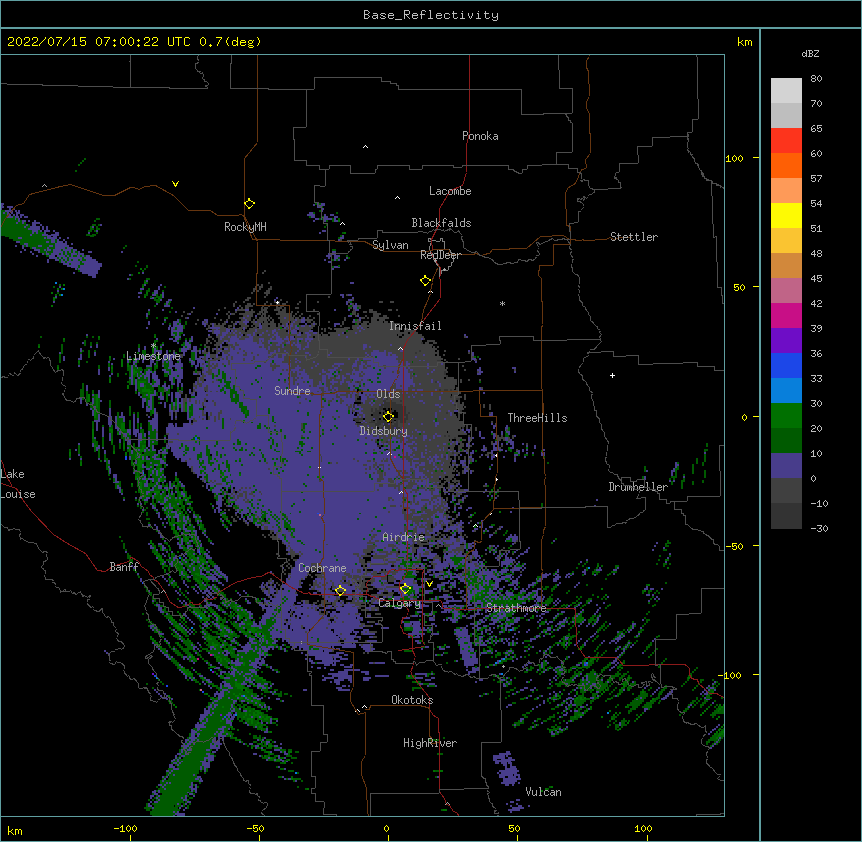Viewport: 862px width, 842px height.
Task: Pick the red swatch in the dBZ legend
Action: [786, 140]
